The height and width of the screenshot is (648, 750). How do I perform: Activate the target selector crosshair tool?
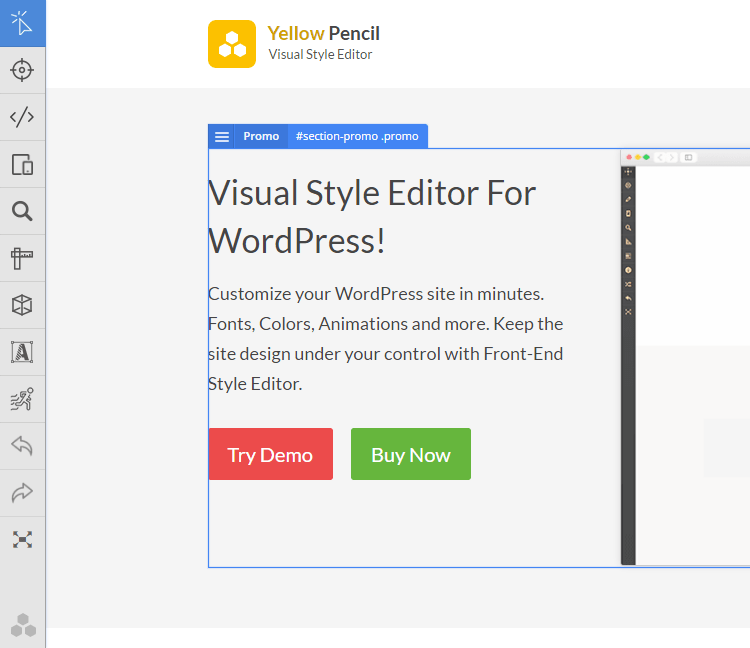coord(22,70)
